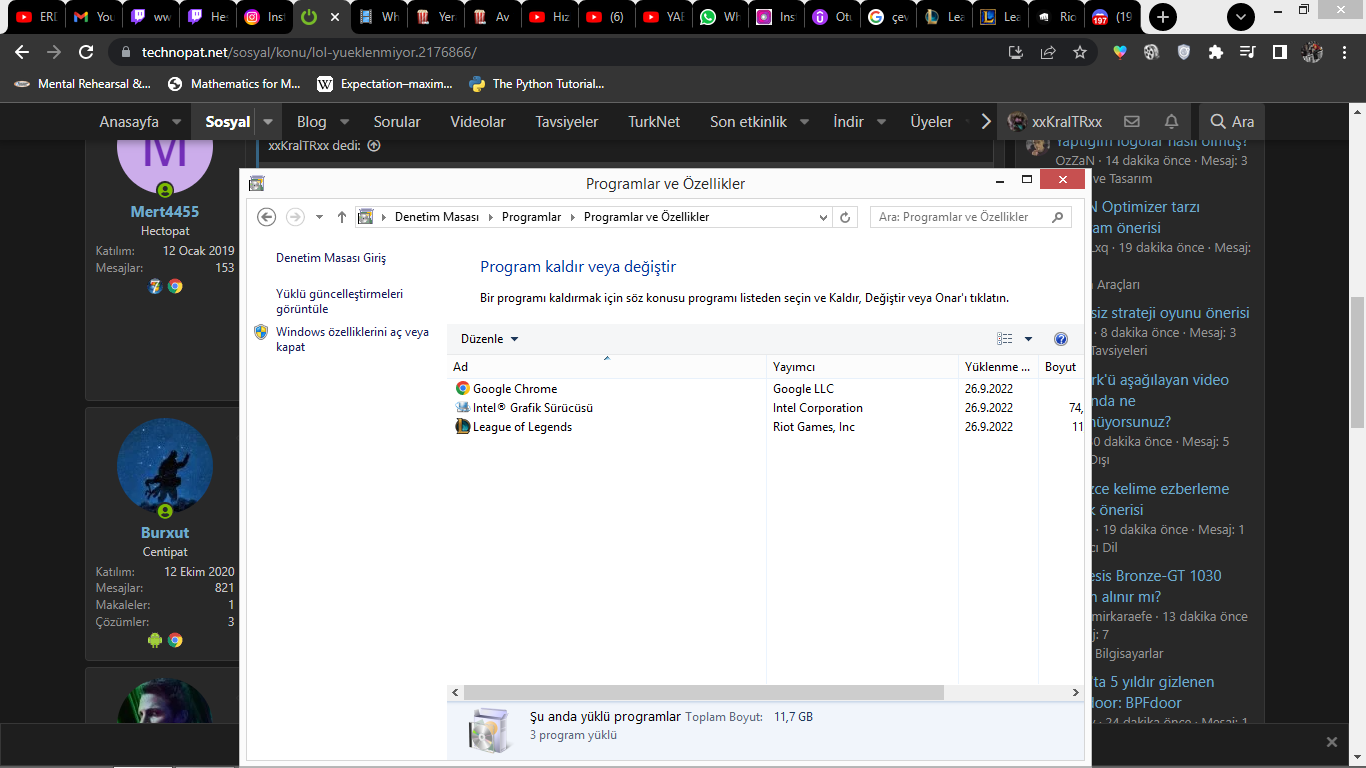
Task: Open the xxKralTRxx account menu
Action: [x=1055, y=122]
